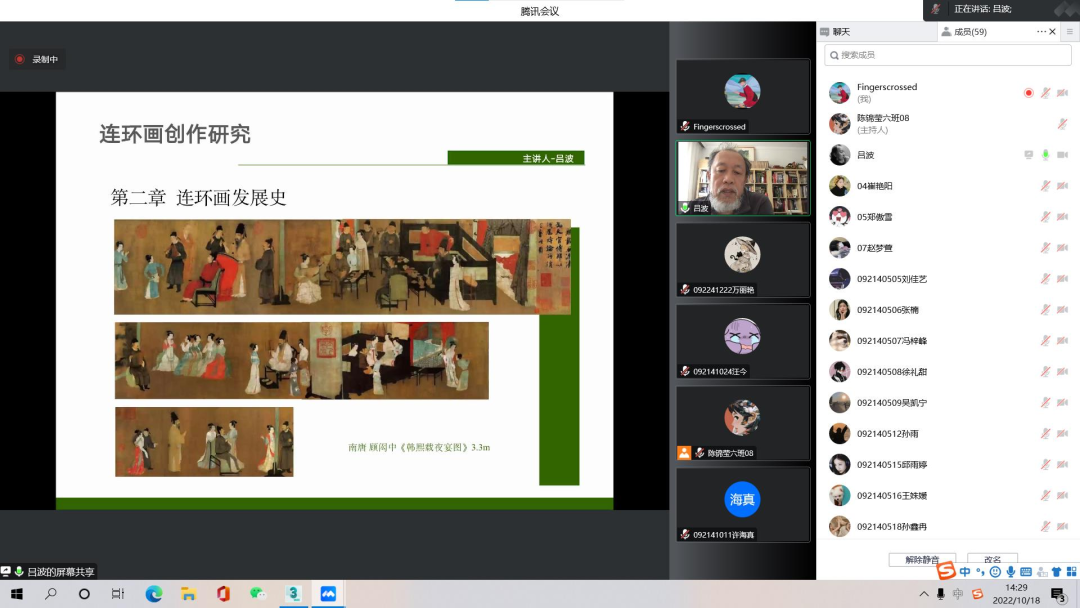1080x608 pixels.
Task: Click the 改名 rename button
Action: tap(992, 560)
